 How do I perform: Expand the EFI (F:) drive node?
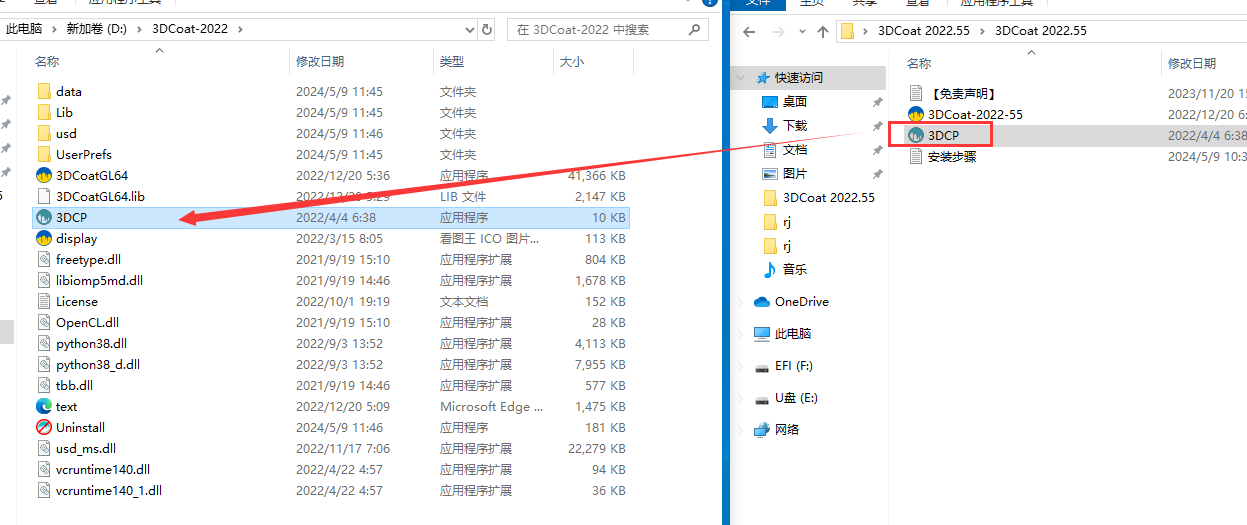(x=741, y=366)
